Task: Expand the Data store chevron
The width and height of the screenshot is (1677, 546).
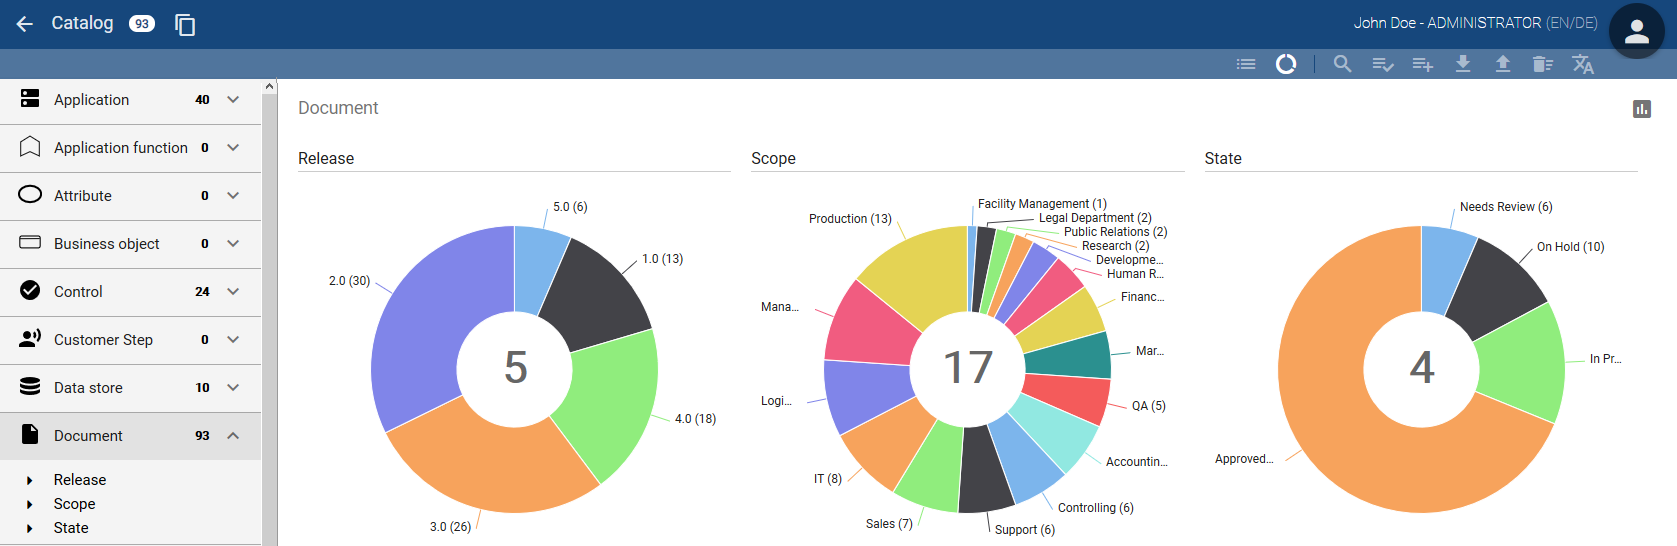Action: 233,387
